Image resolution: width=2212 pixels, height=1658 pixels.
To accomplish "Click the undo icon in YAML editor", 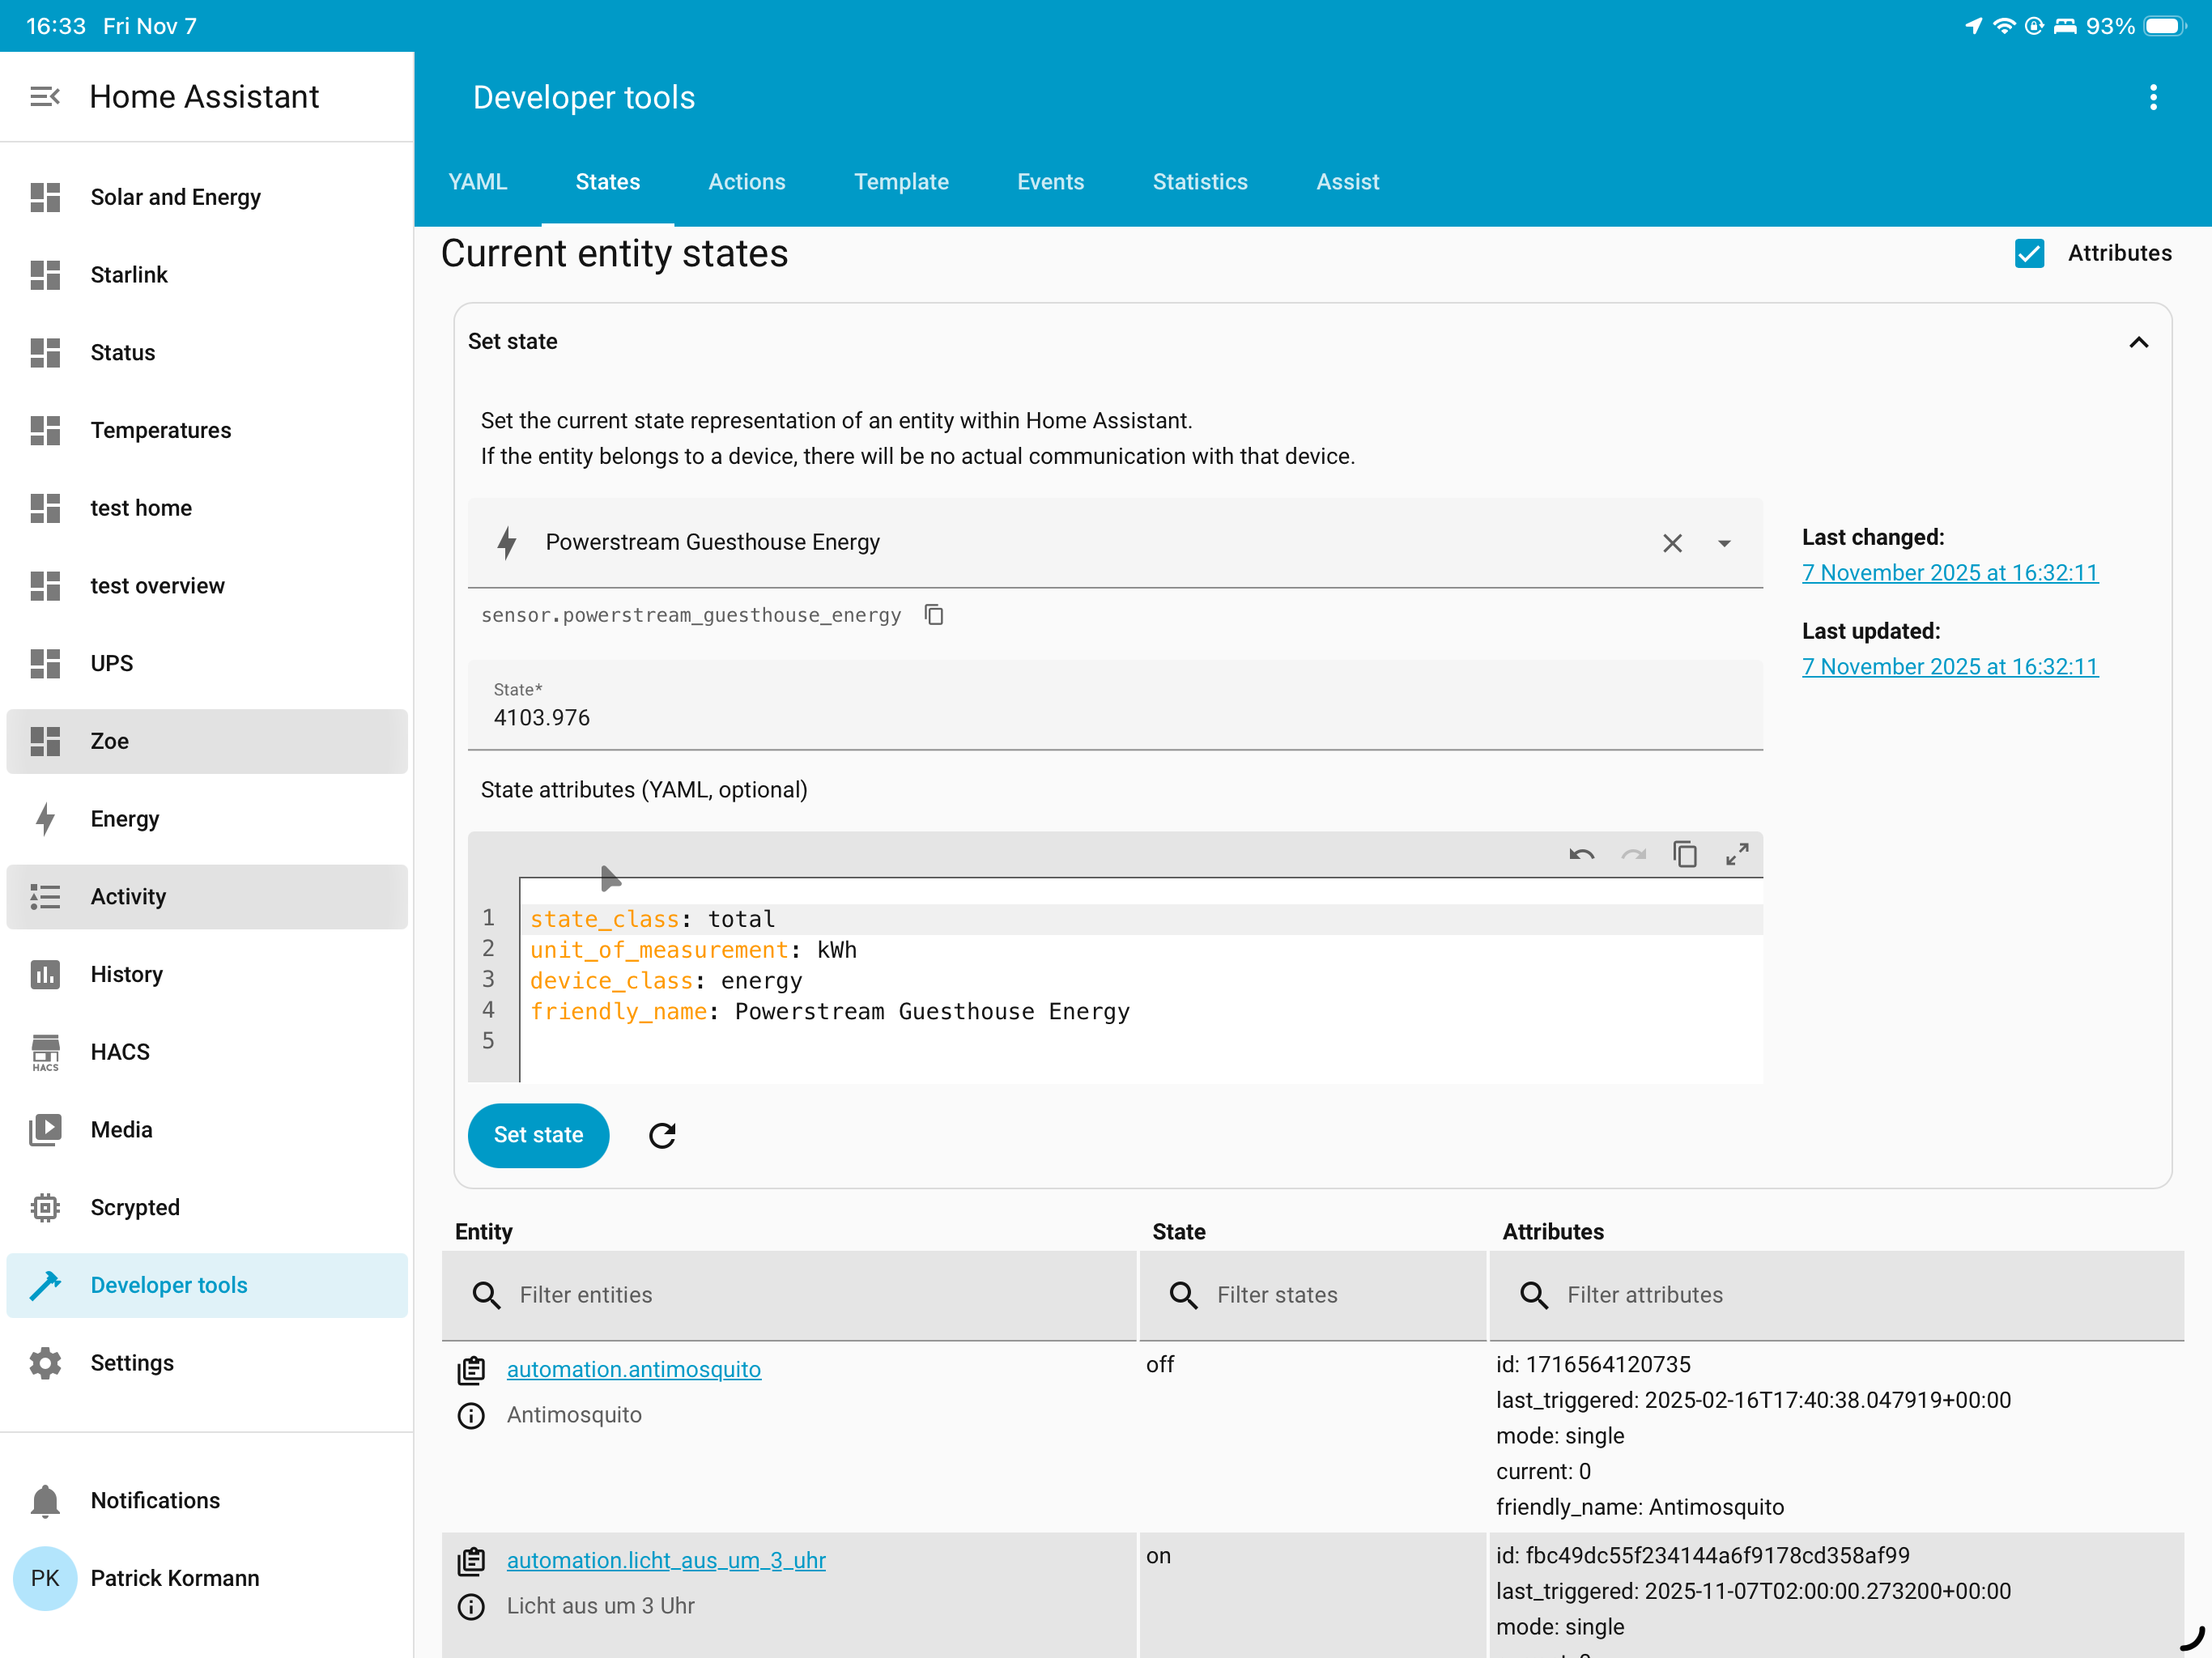I will tap(1581, 854).
